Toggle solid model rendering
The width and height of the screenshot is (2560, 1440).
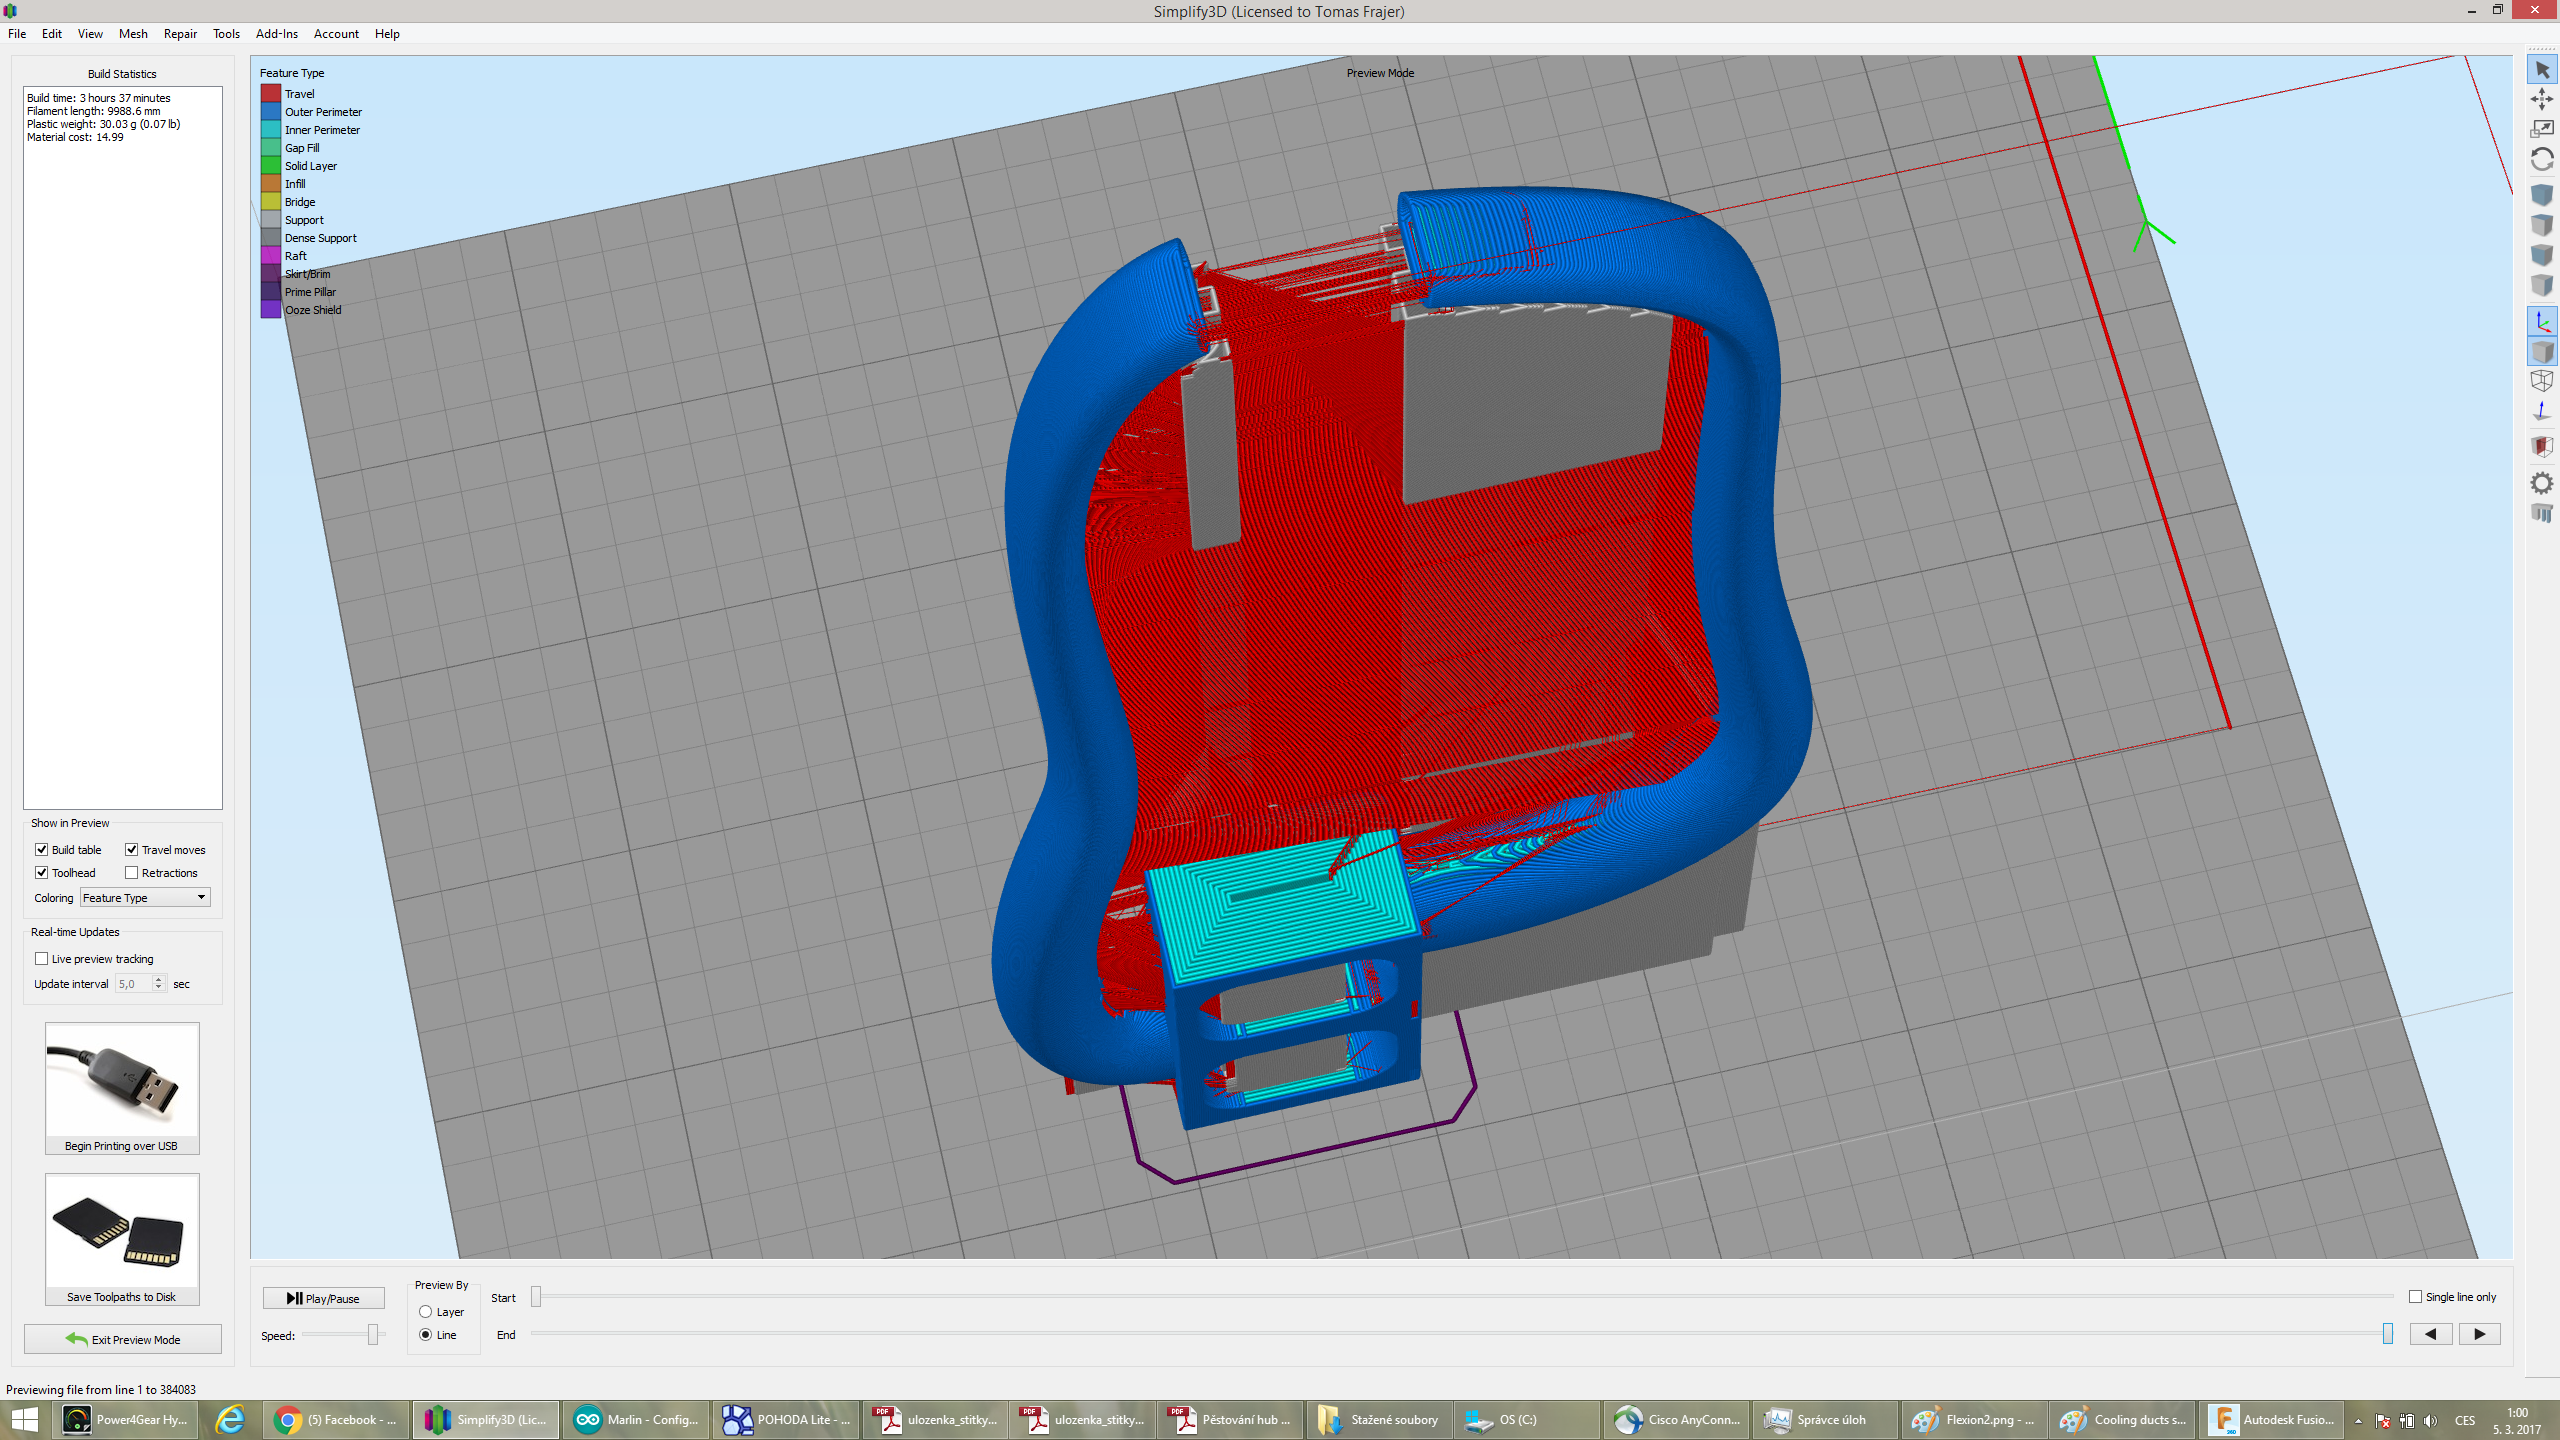coord(2541,351)
